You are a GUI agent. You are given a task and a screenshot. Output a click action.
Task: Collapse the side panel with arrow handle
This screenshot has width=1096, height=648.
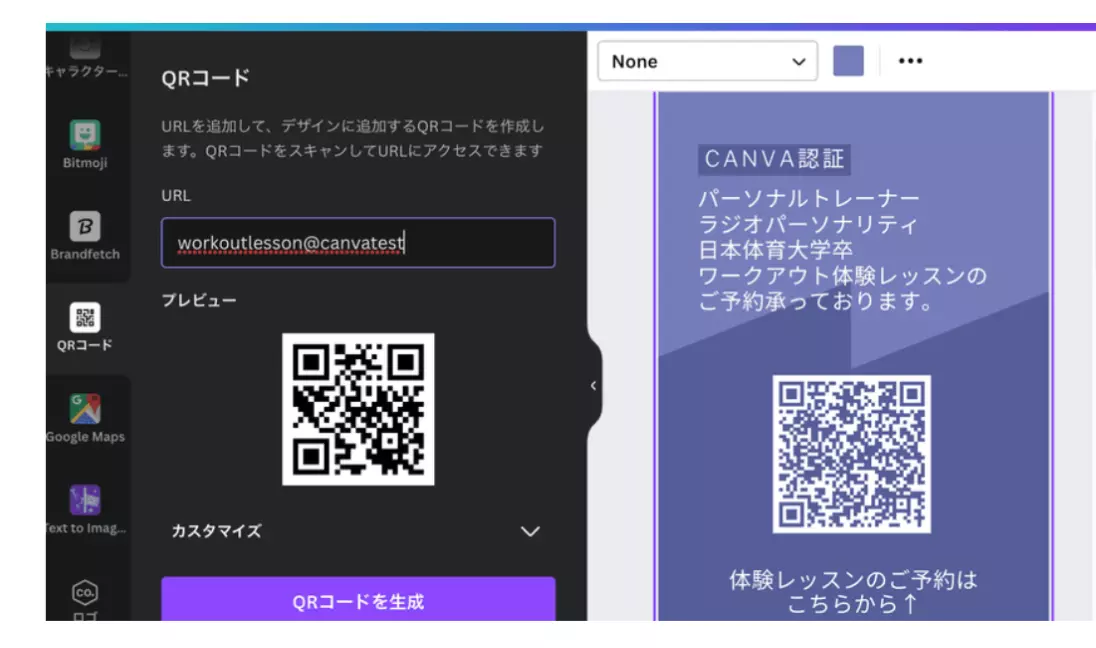tap(593, 386)
